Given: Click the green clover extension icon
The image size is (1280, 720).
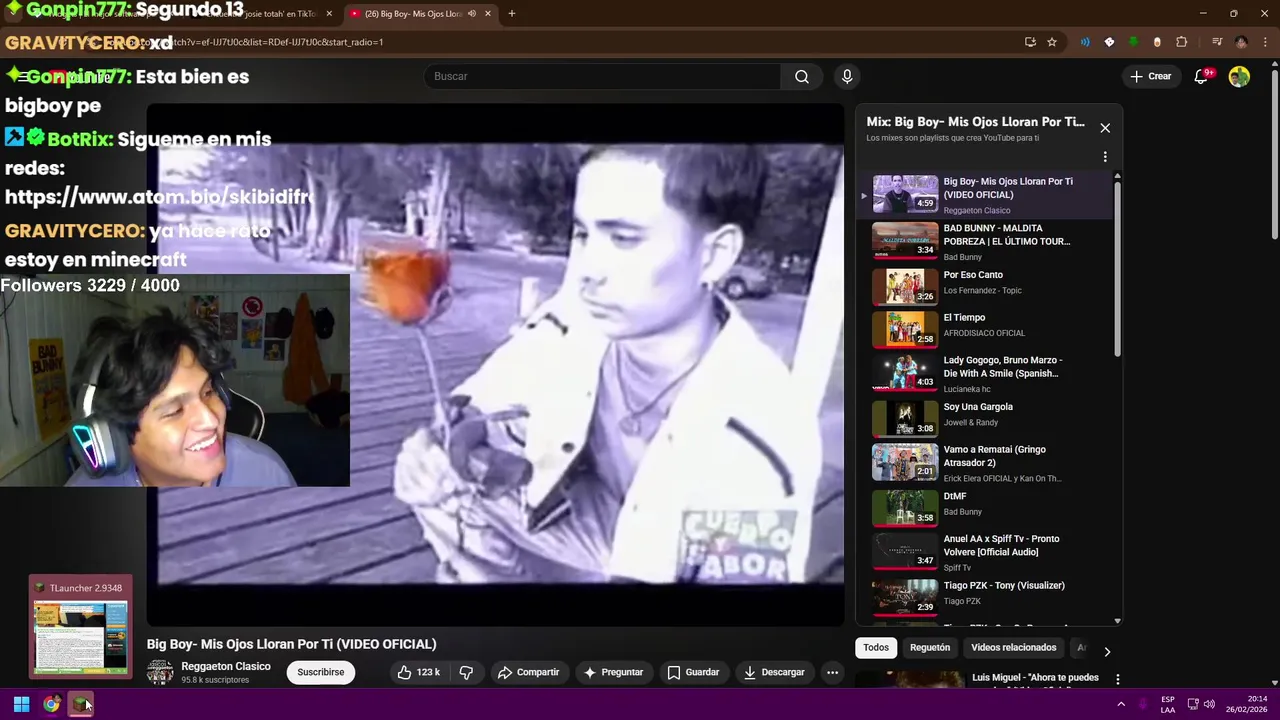Looking at the screenshot, I should click(1133, 42).
